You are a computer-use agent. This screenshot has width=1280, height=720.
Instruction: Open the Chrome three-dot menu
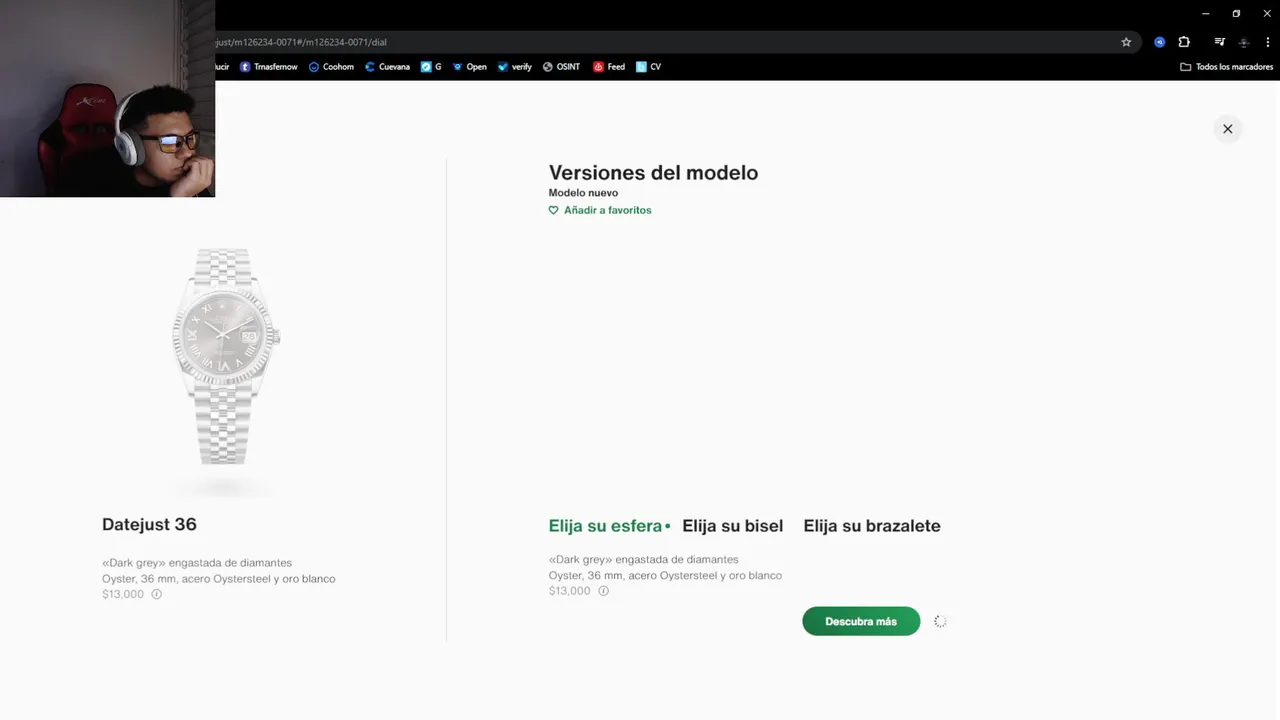(1267, 42)
